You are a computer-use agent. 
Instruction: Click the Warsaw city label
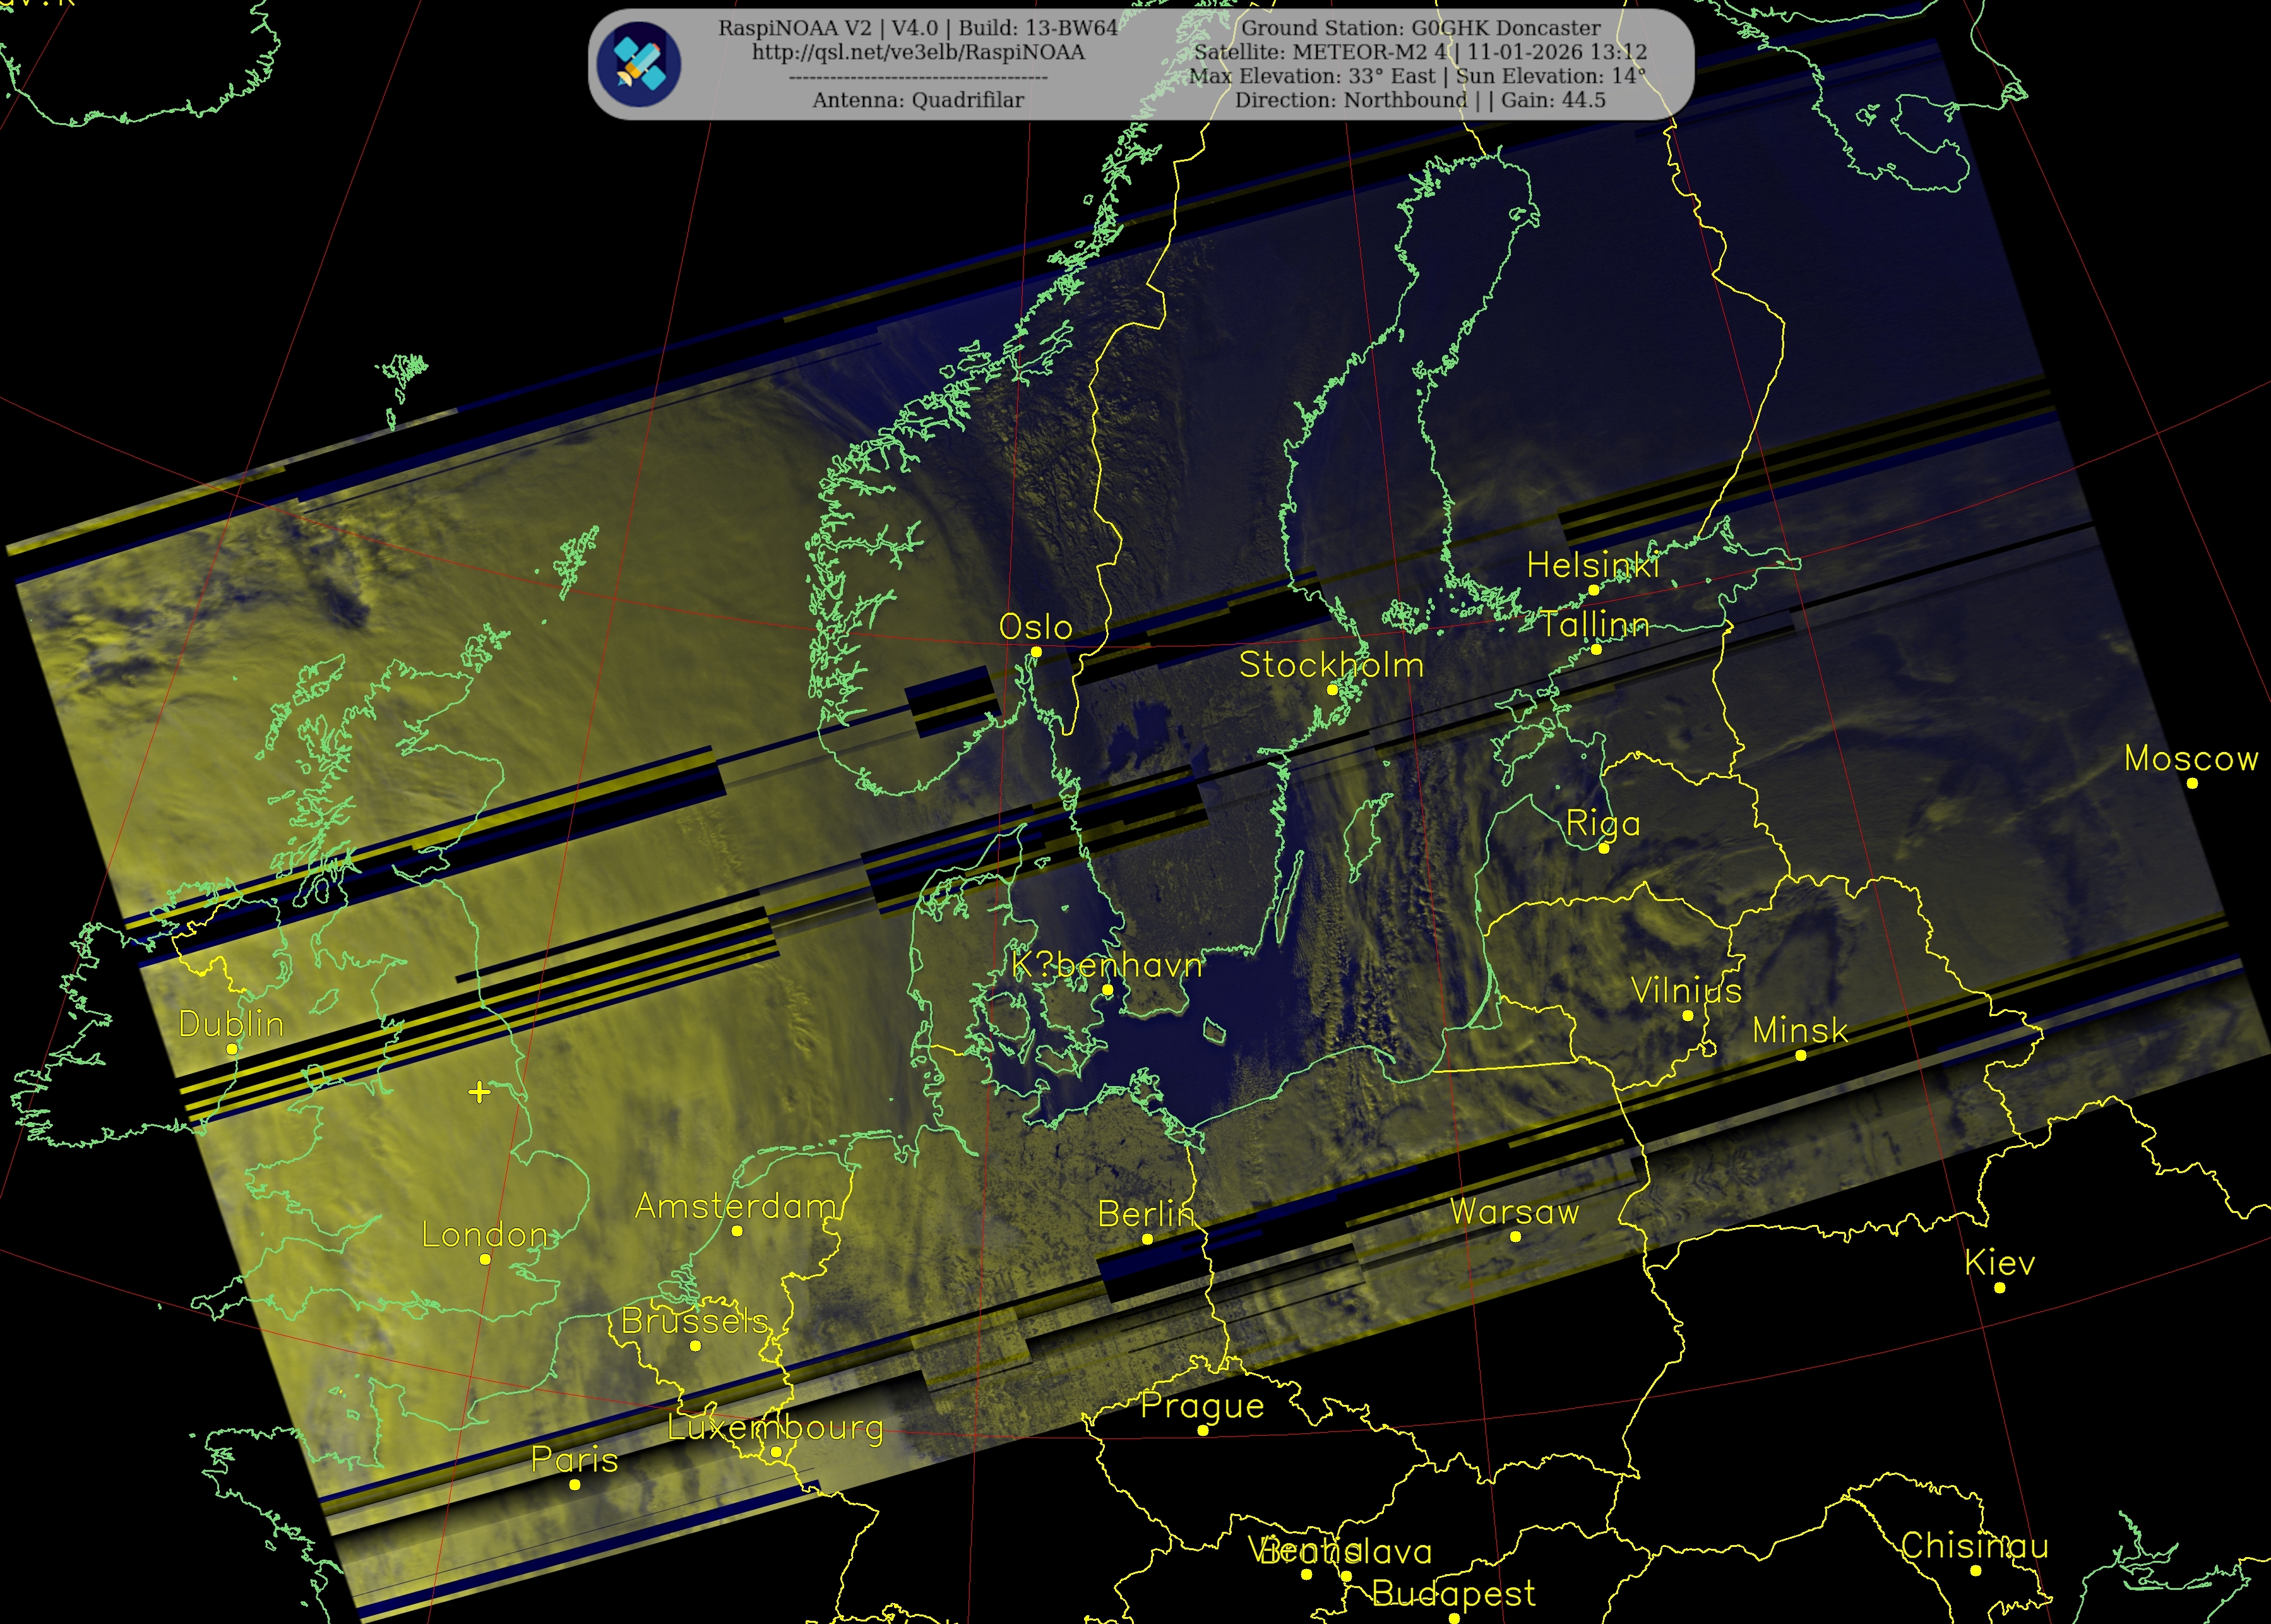[x=1514, y=1212]
